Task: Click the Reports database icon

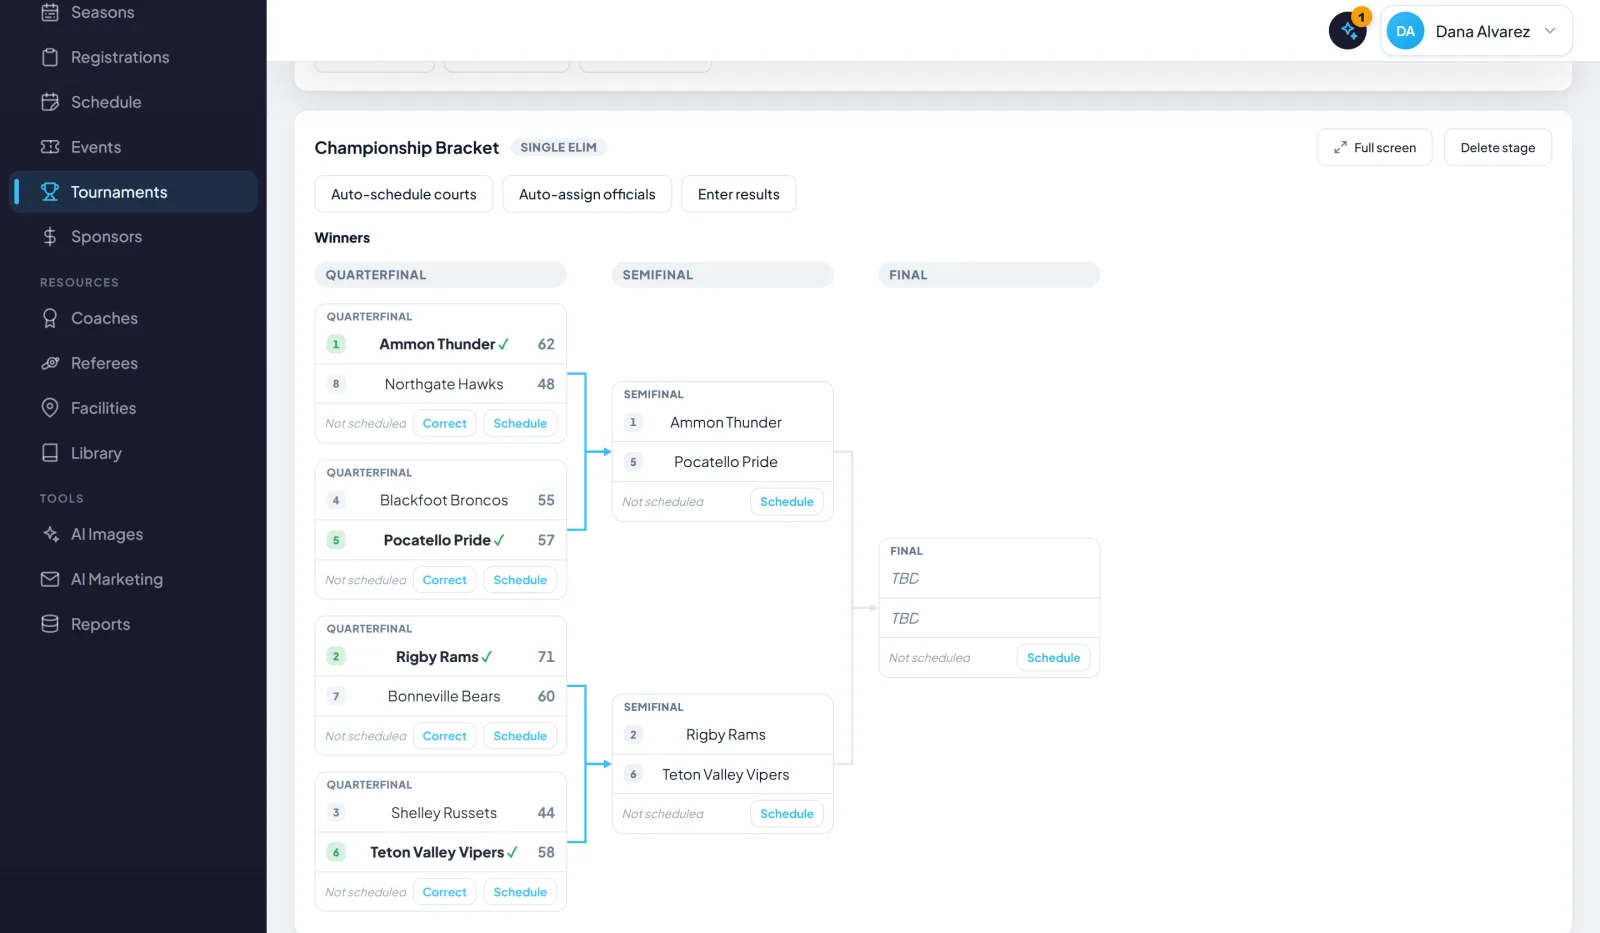Action: [50, 624]
